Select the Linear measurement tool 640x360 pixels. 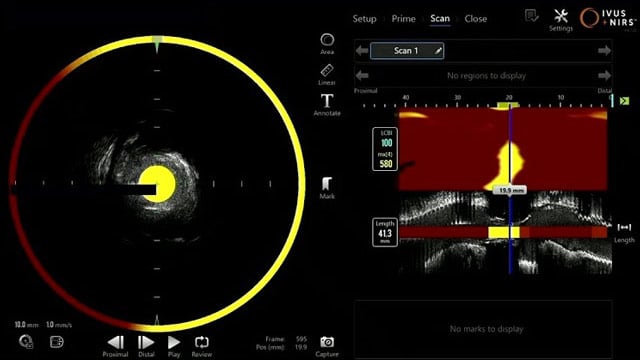(327, 74)
